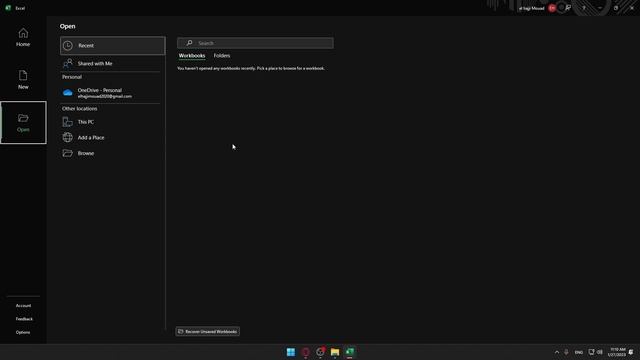This screenshot has width=640, height=360.
Task: Open the notification center icon
Action: click(631, 352)
